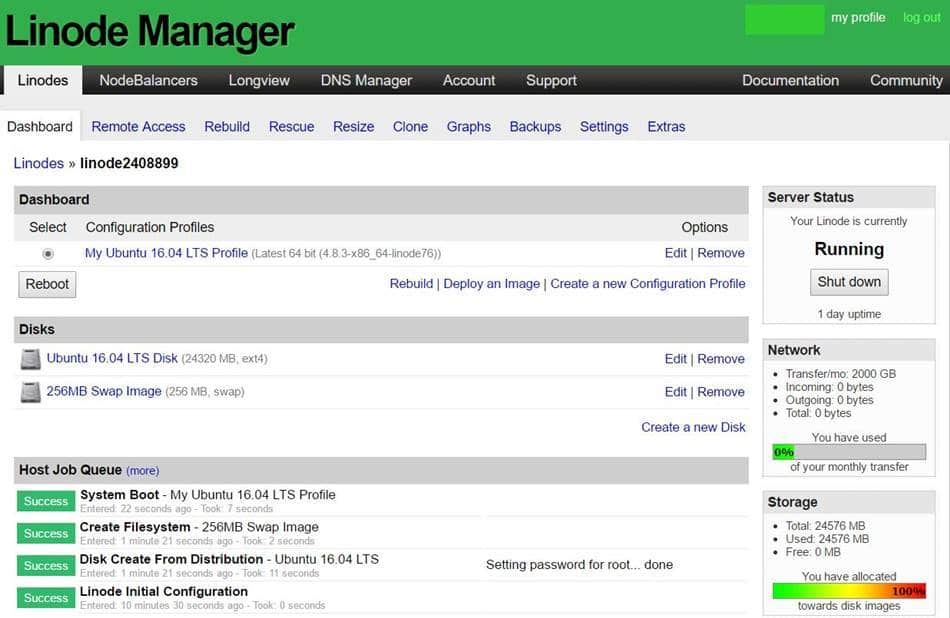Open the Deploy an Image link
The image size is (950, 618).
pos(491,284)
